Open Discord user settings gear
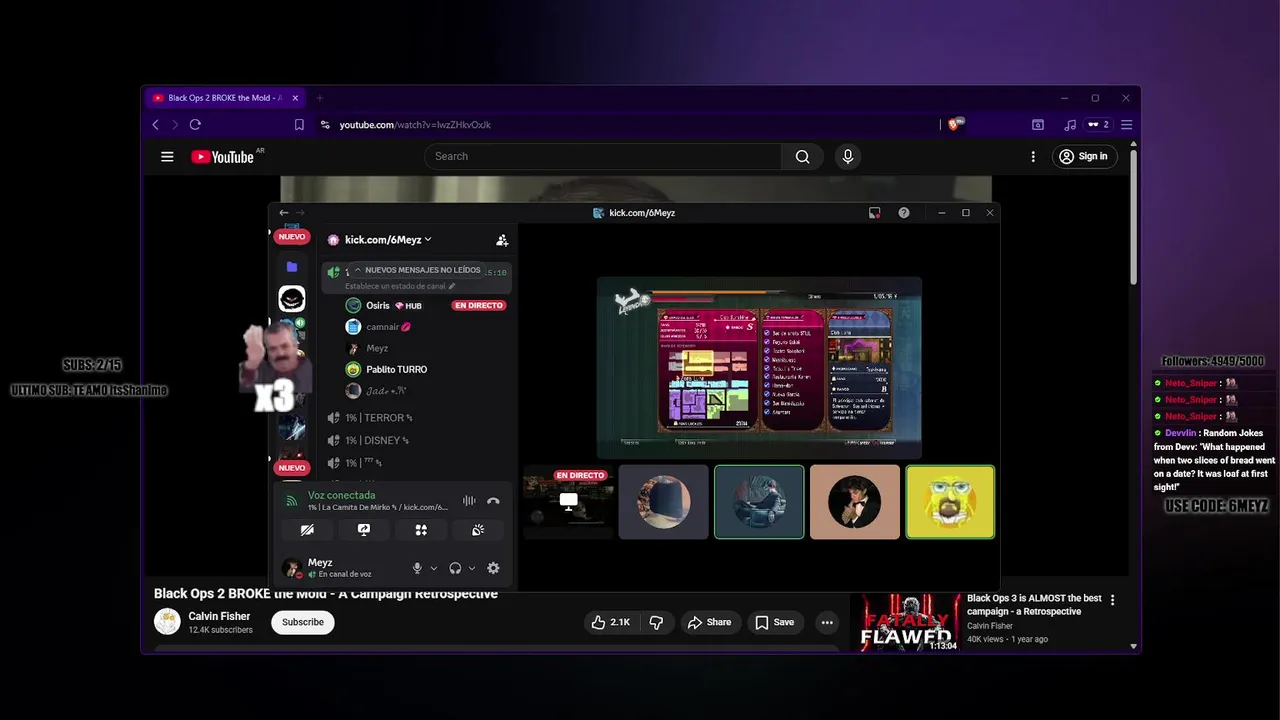The width and height of the screenshot is (1280, 720). 493,568
